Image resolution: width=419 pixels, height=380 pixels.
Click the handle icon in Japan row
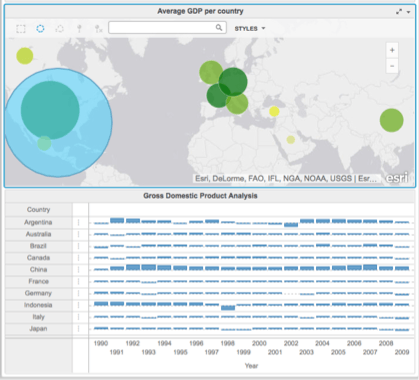(x=79, y=329)
